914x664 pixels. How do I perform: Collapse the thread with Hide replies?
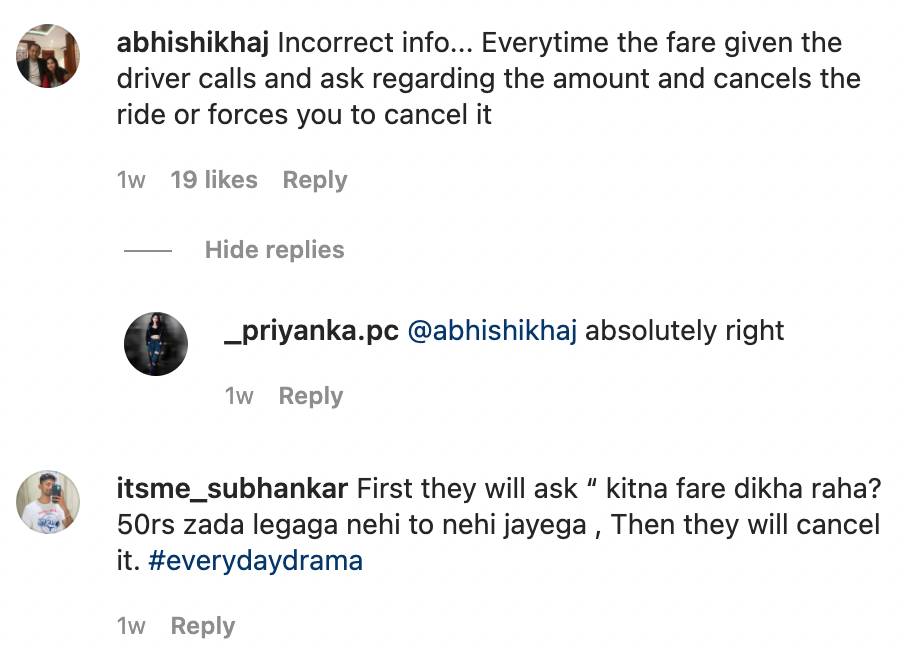pos(274,250)
